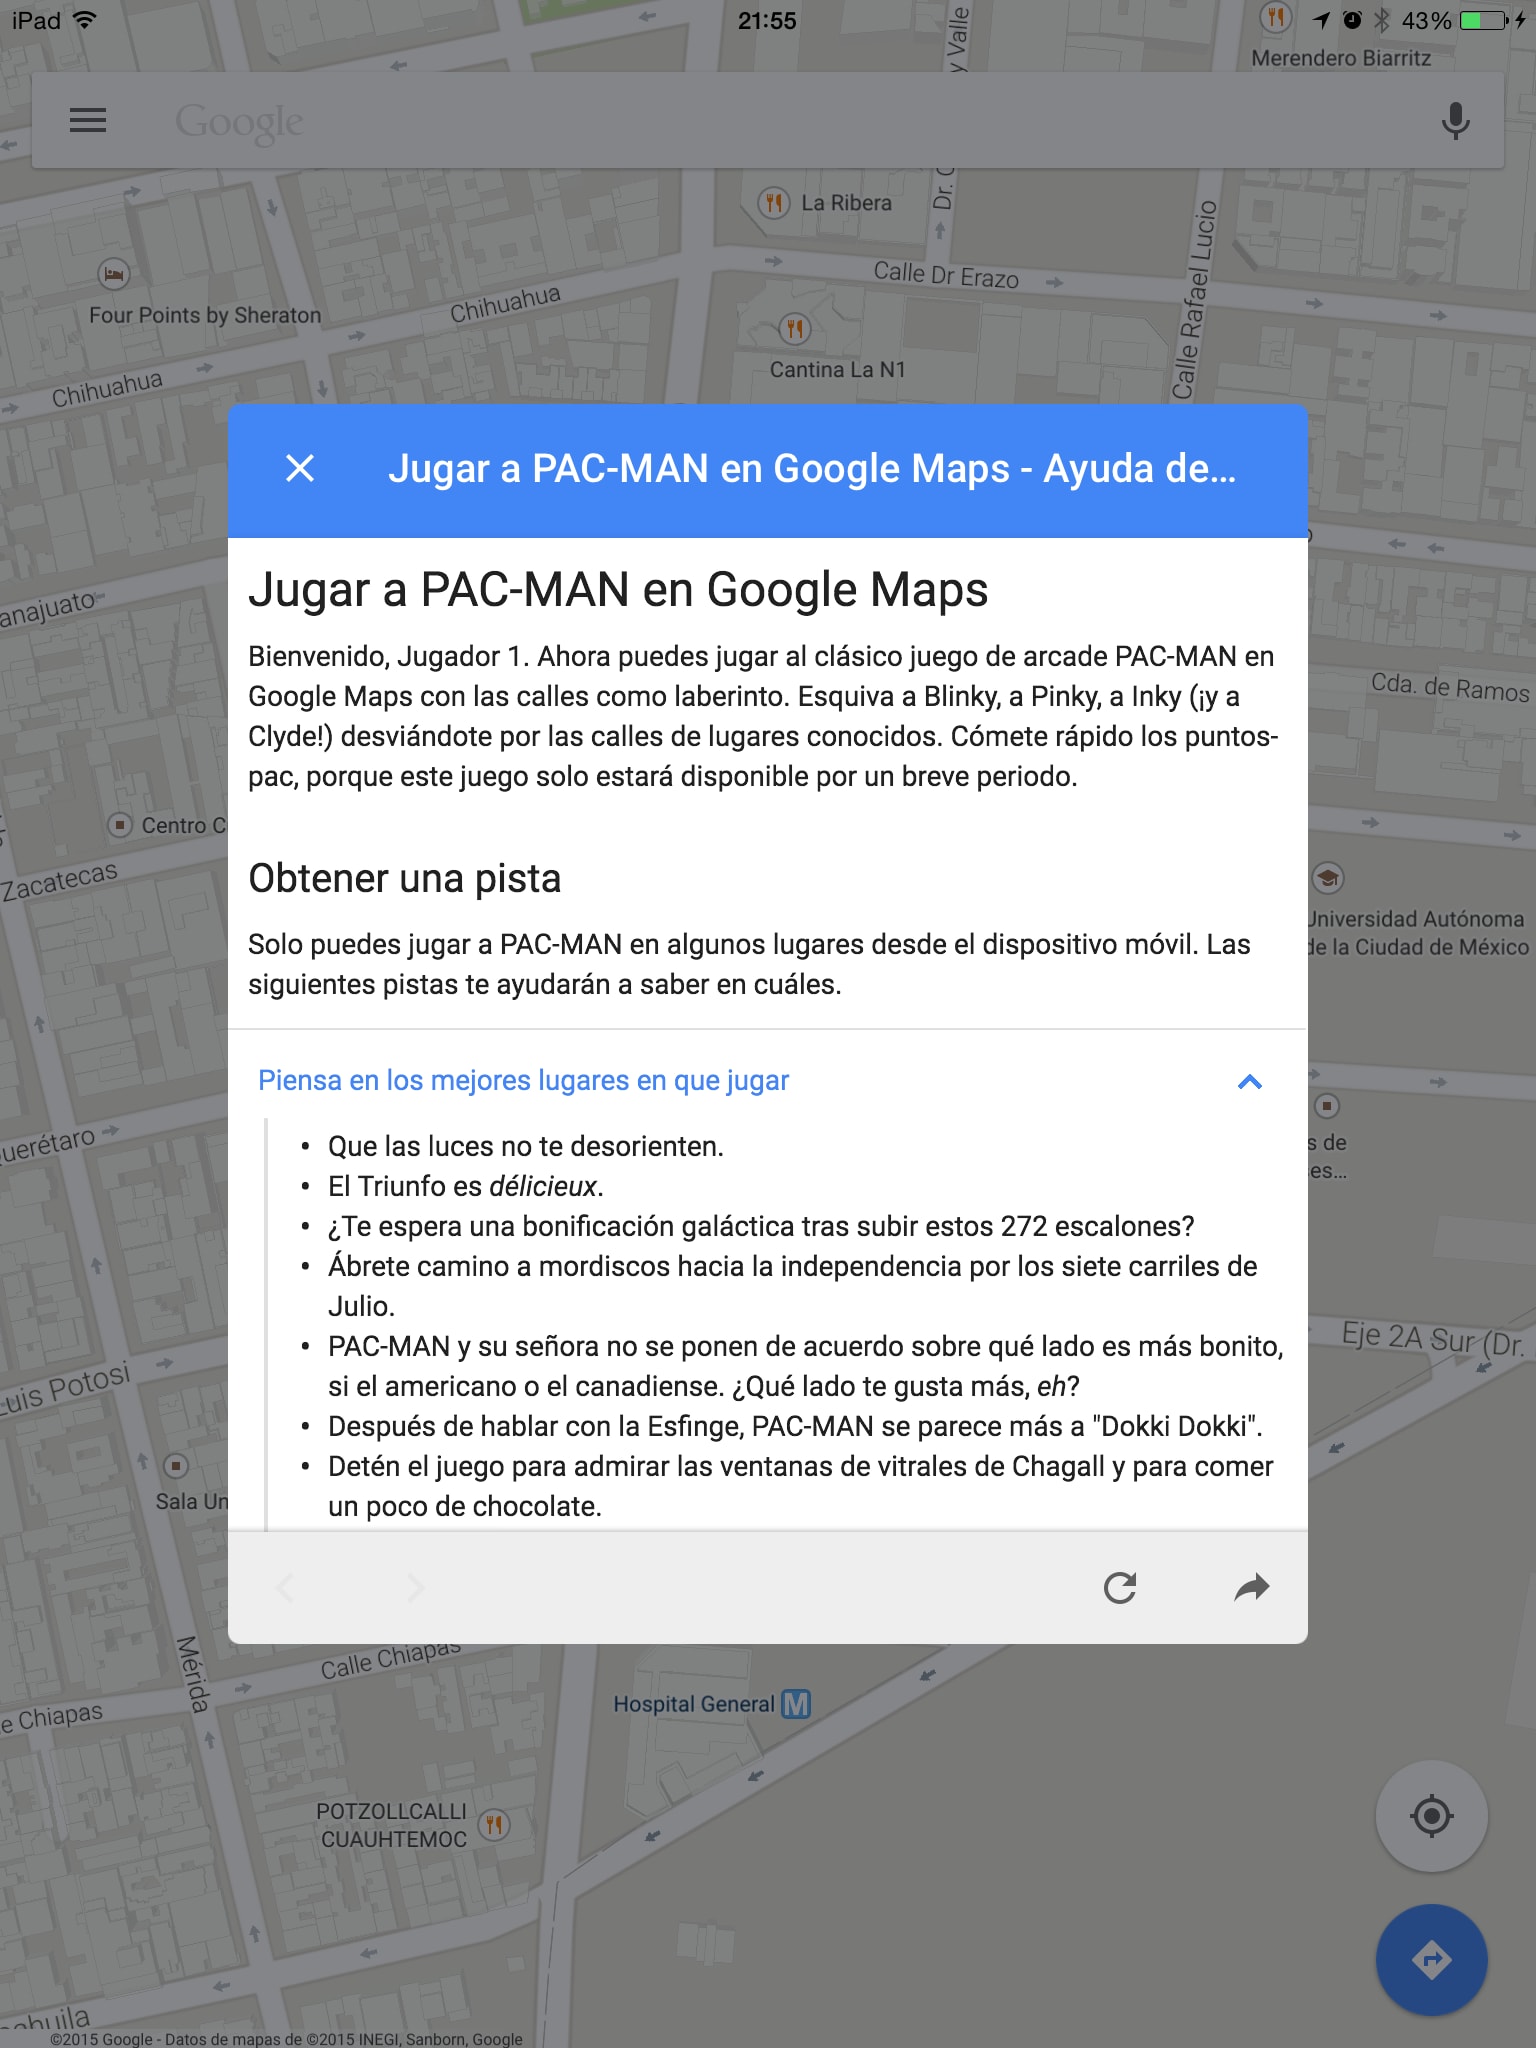
Task: Open directions with blue arrow button
Action: tap(1431, 1960)
